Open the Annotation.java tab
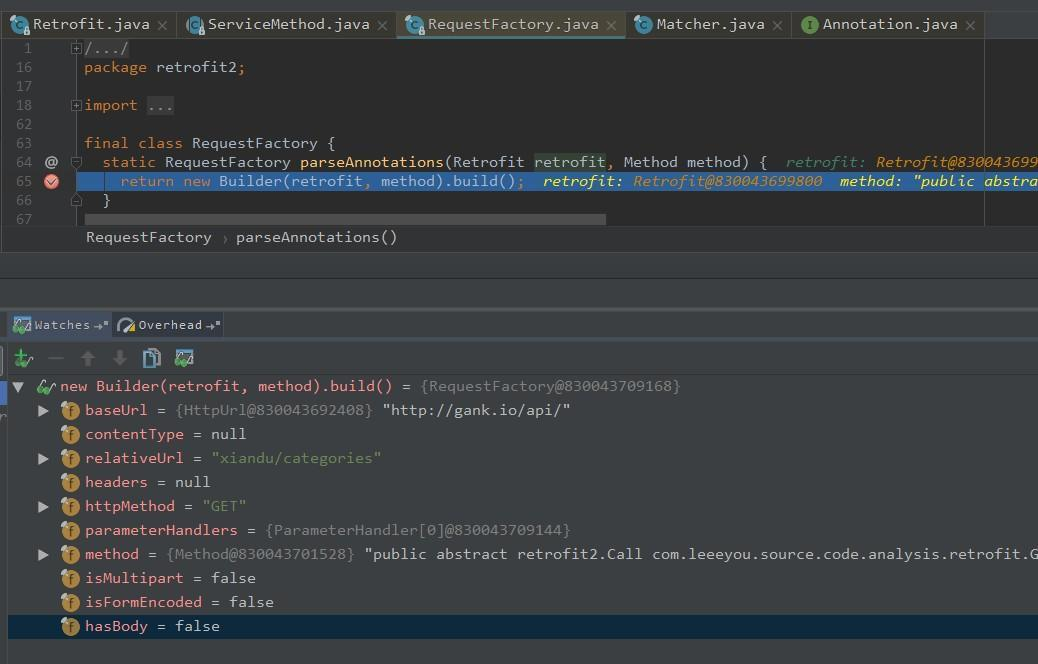The image size is (1038, 664). click(x=889, y=24)
